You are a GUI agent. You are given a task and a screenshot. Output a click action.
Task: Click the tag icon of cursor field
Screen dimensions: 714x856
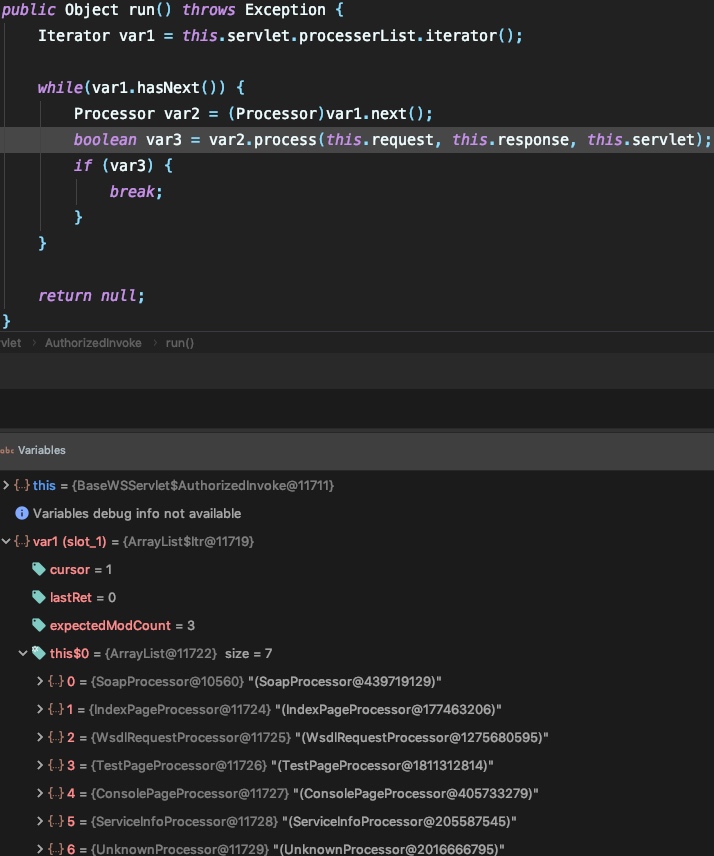pos(39,569)
